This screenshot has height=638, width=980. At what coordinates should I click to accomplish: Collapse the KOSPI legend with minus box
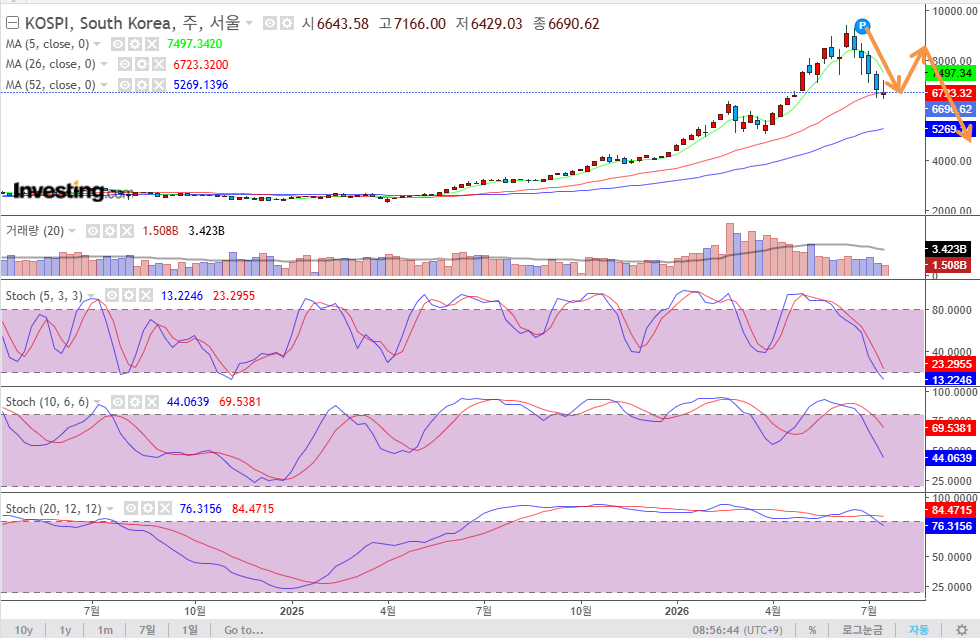(12, 24)
